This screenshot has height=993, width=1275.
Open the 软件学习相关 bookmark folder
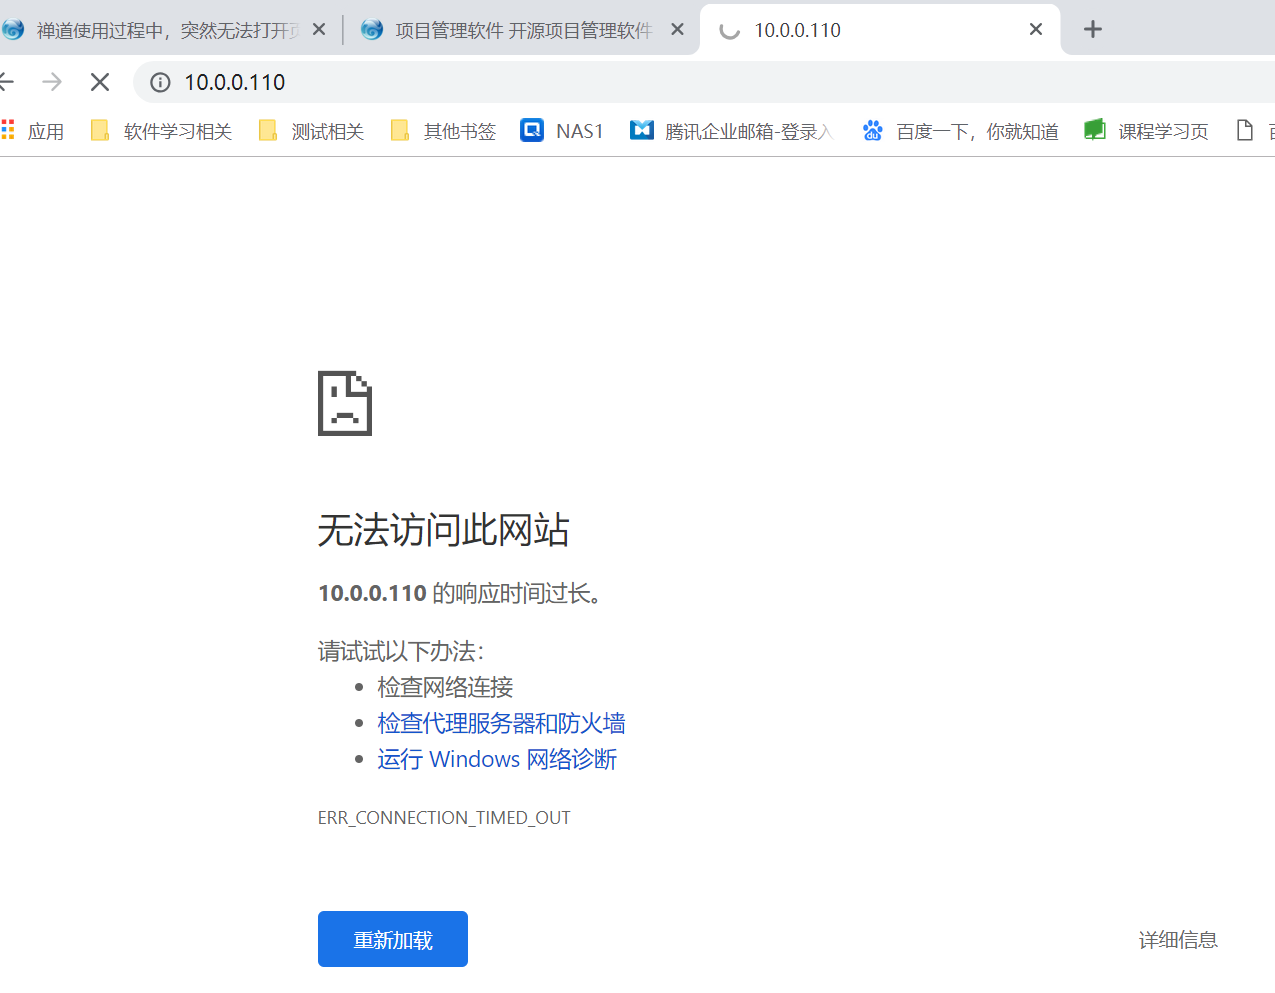(x=161, y=131)
